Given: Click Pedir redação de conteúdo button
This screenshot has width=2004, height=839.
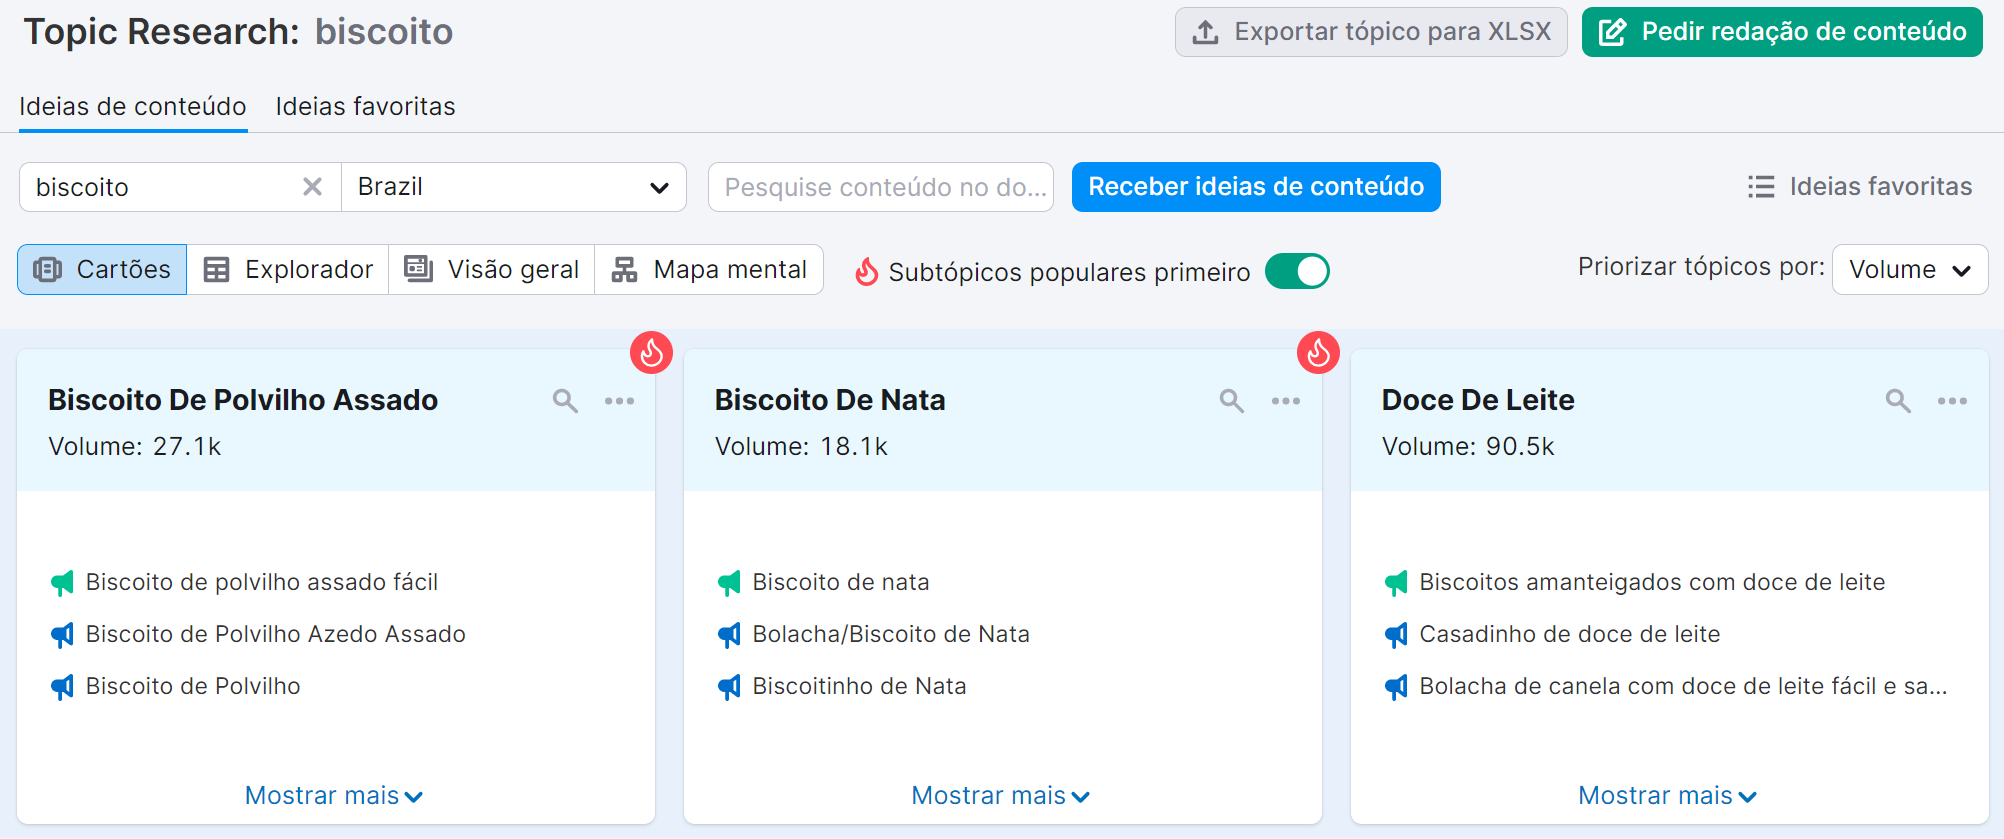Looking at the screenshot, I should [x=1781, y=32].
